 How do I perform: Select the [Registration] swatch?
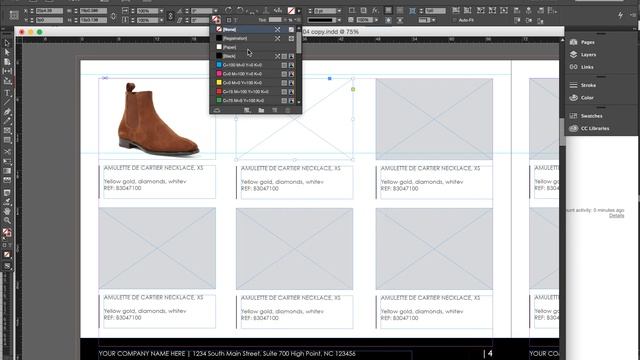254,38
